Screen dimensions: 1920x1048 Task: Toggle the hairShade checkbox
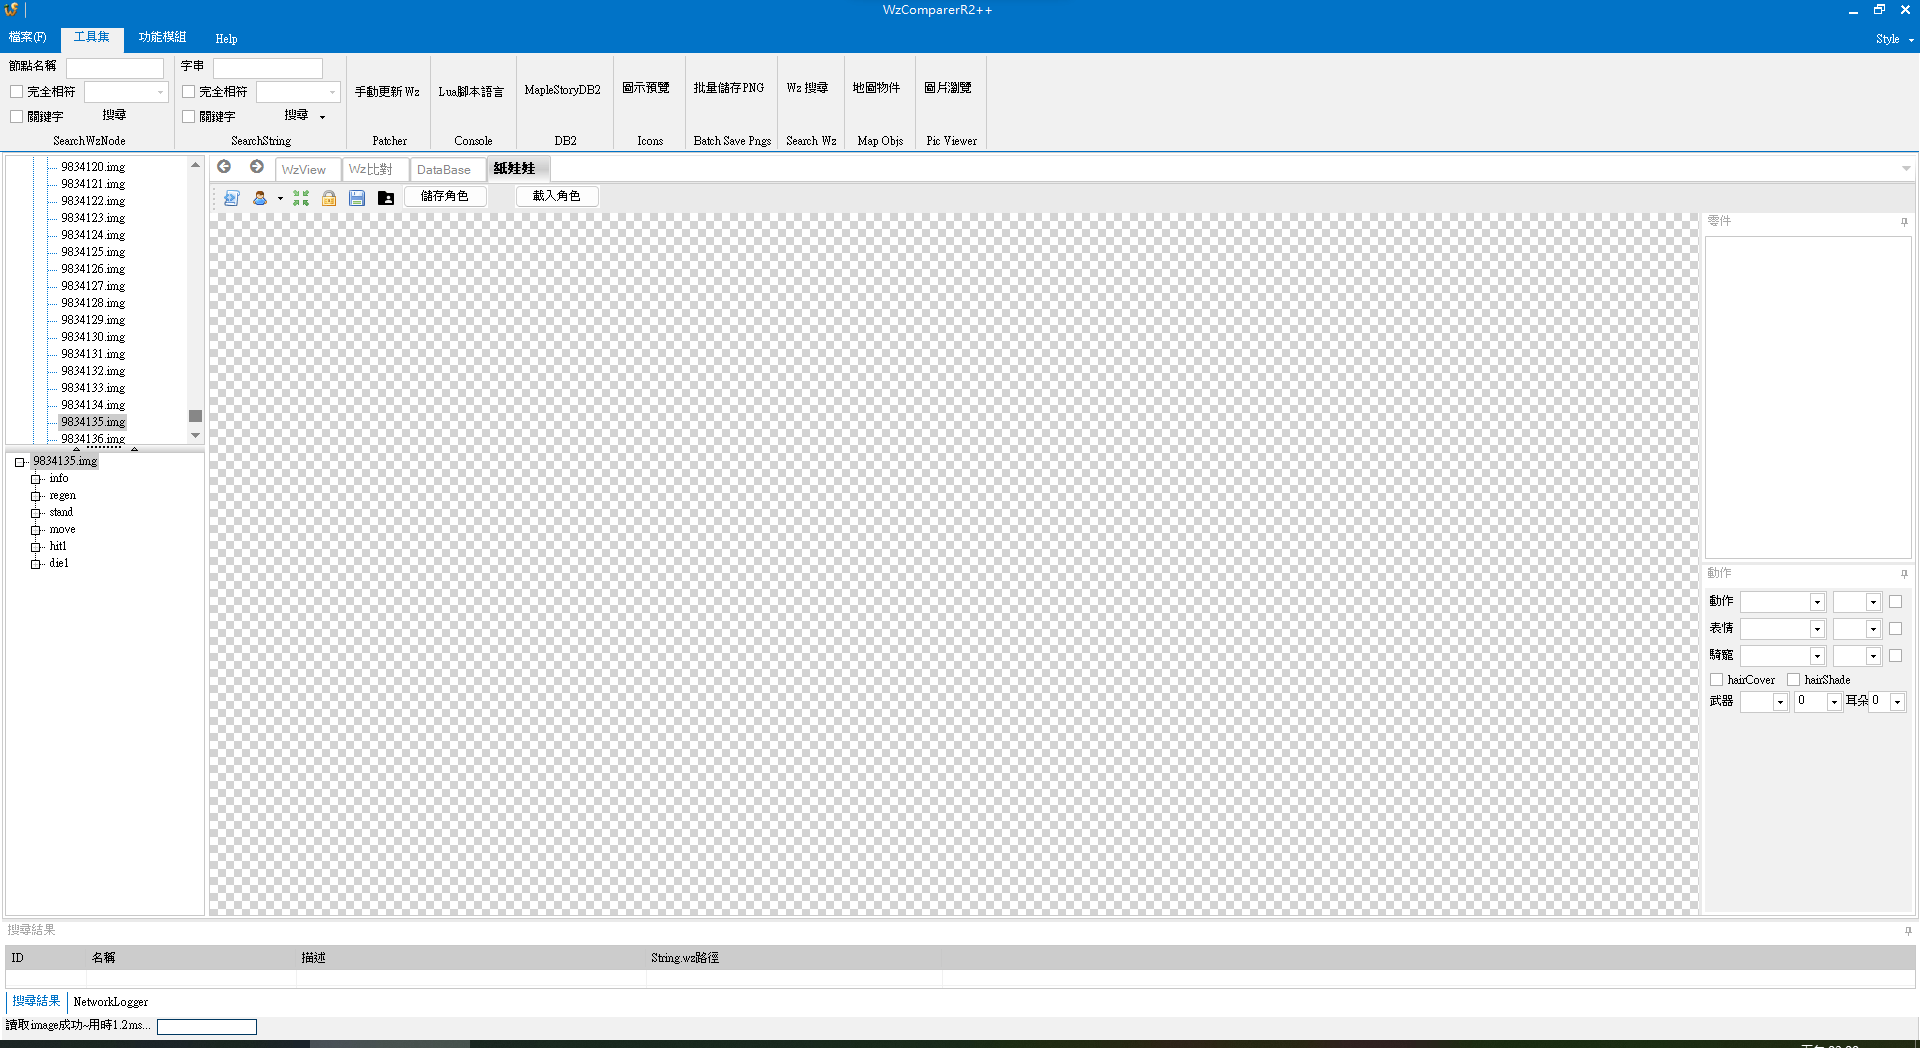pyautogui.click(x=1794, y=680)
